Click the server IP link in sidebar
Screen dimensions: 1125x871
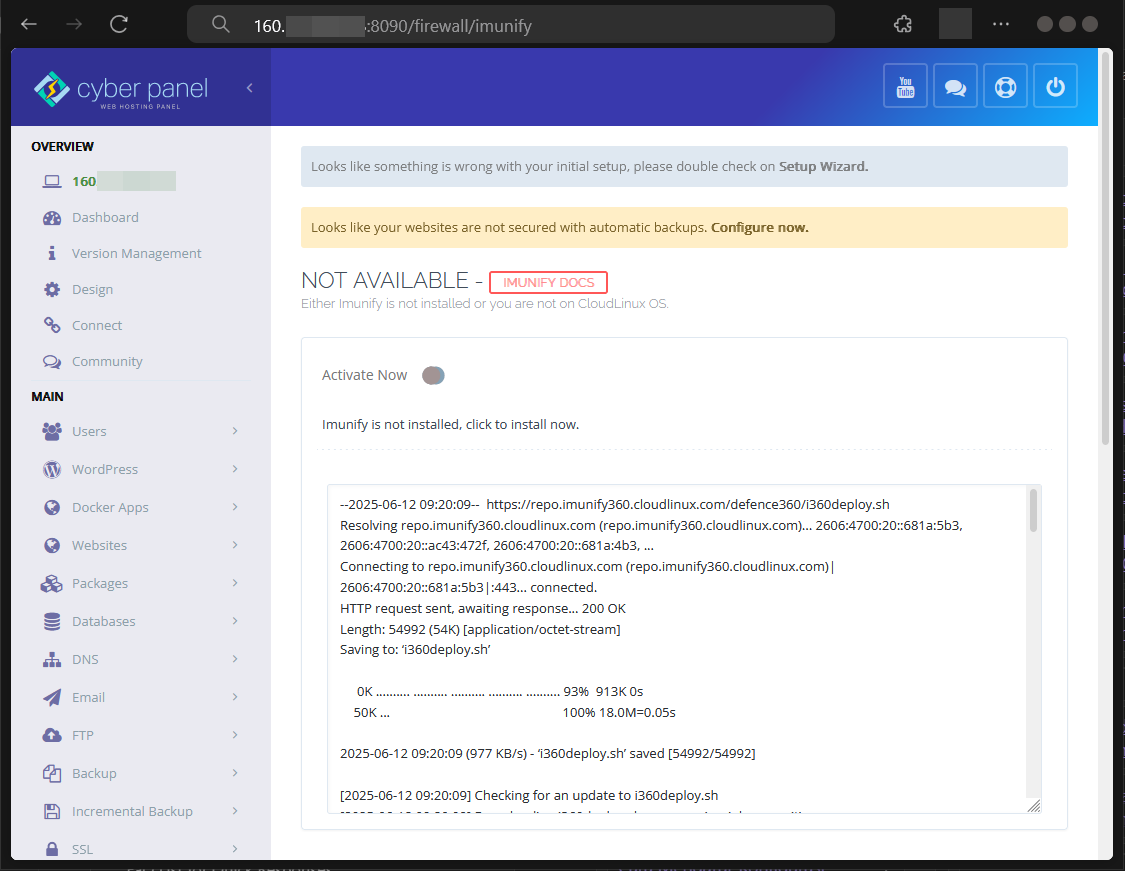coord(123,182)
